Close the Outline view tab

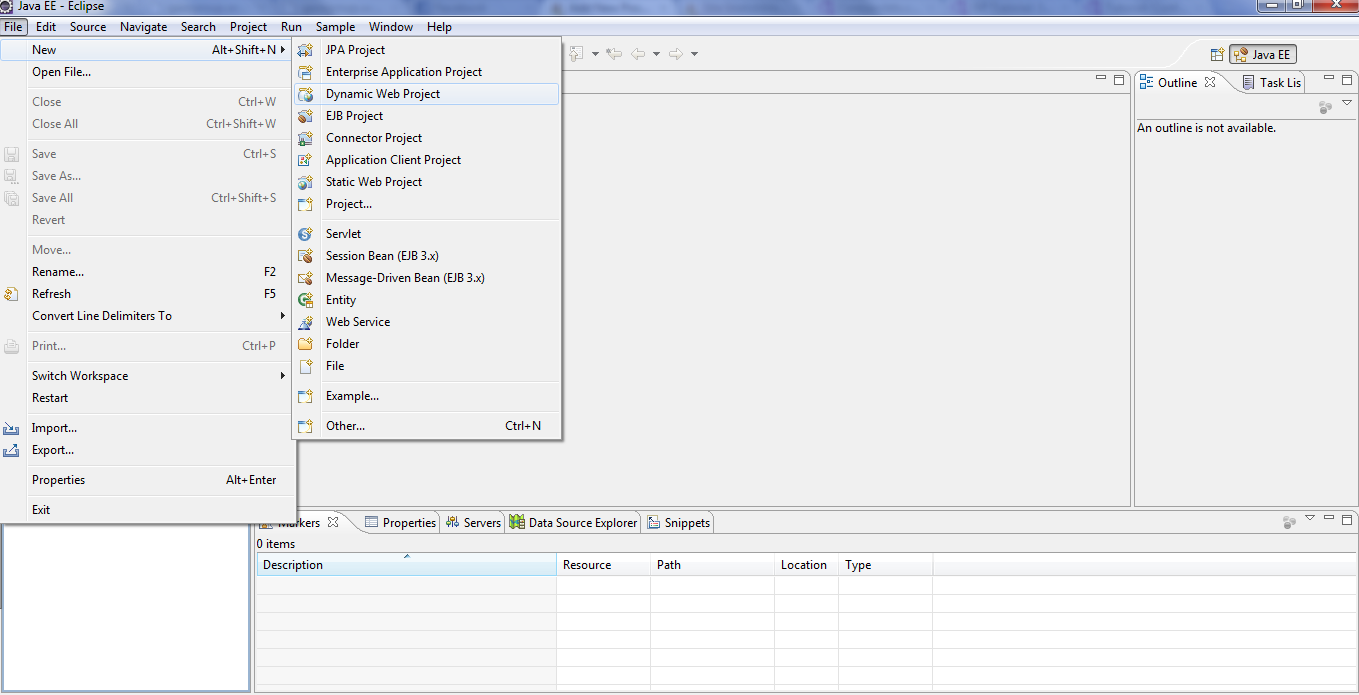tap(1210, 82)
